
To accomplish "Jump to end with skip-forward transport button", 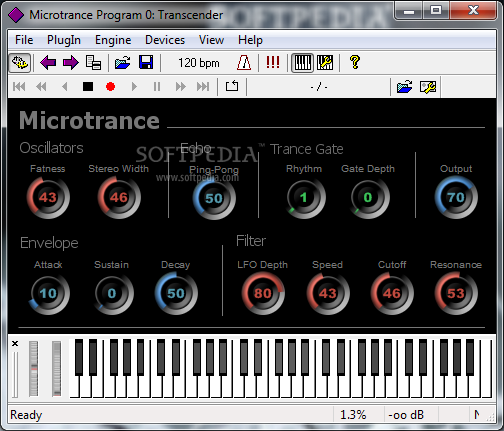I will click(x=203, y=87).
